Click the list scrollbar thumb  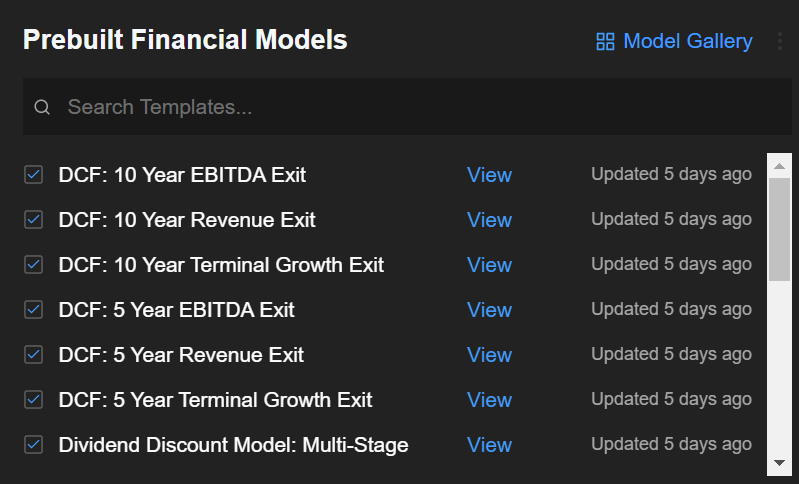click(779, 229)
